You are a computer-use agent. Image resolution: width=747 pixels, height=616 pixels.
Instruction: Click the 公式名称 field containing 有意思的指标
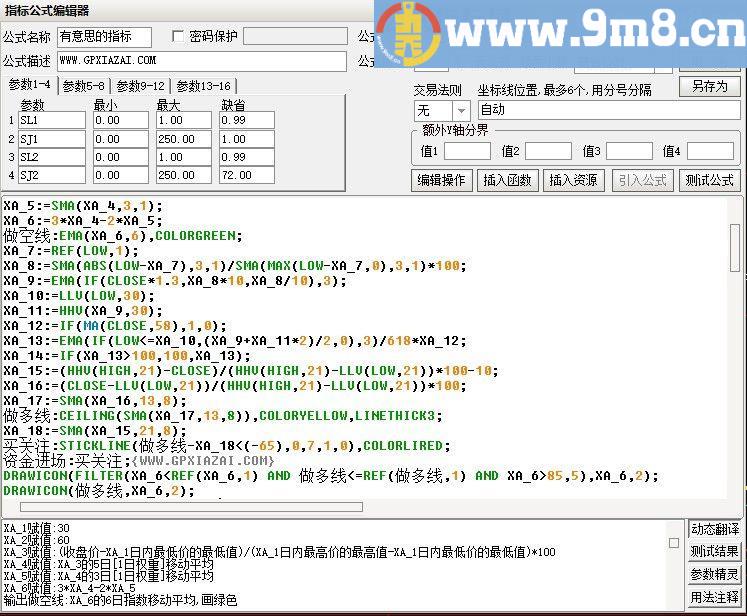(x=104, y=37)
